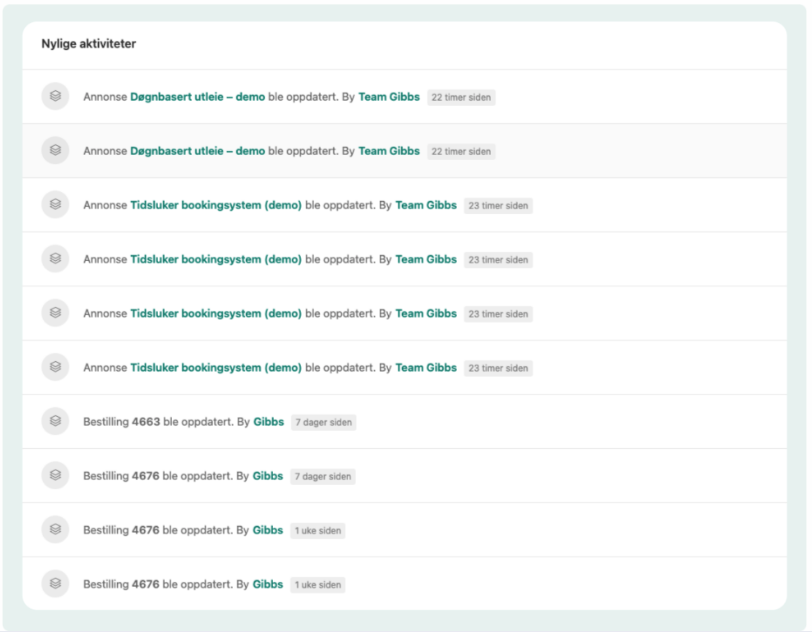The image size is (812, 634).
Task: Open Team Gibbs link in the first row
Action: (x=389, y=97)
